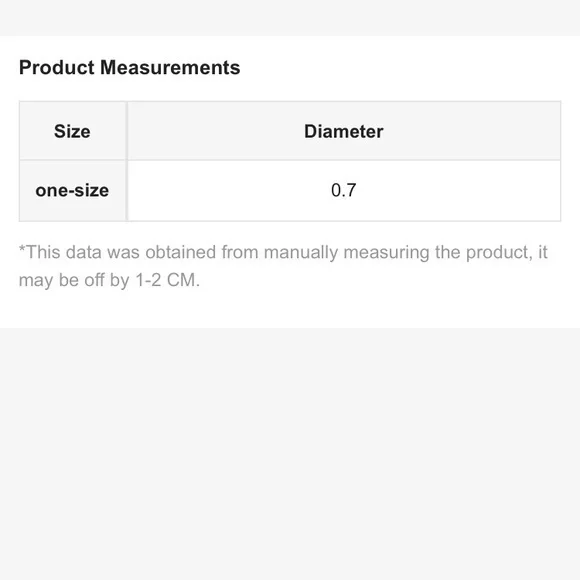The height and width of the screenshot is (580, 580).
Task: Click the word Product in heading
Action: [57, 68]
